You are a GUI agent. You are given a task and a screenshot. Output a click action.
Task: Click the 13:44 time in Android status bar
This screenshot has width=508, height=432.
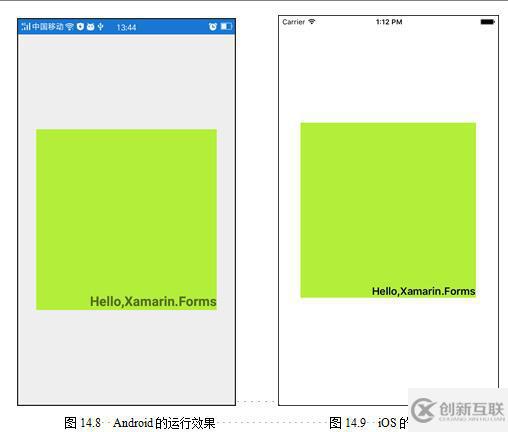126,27
